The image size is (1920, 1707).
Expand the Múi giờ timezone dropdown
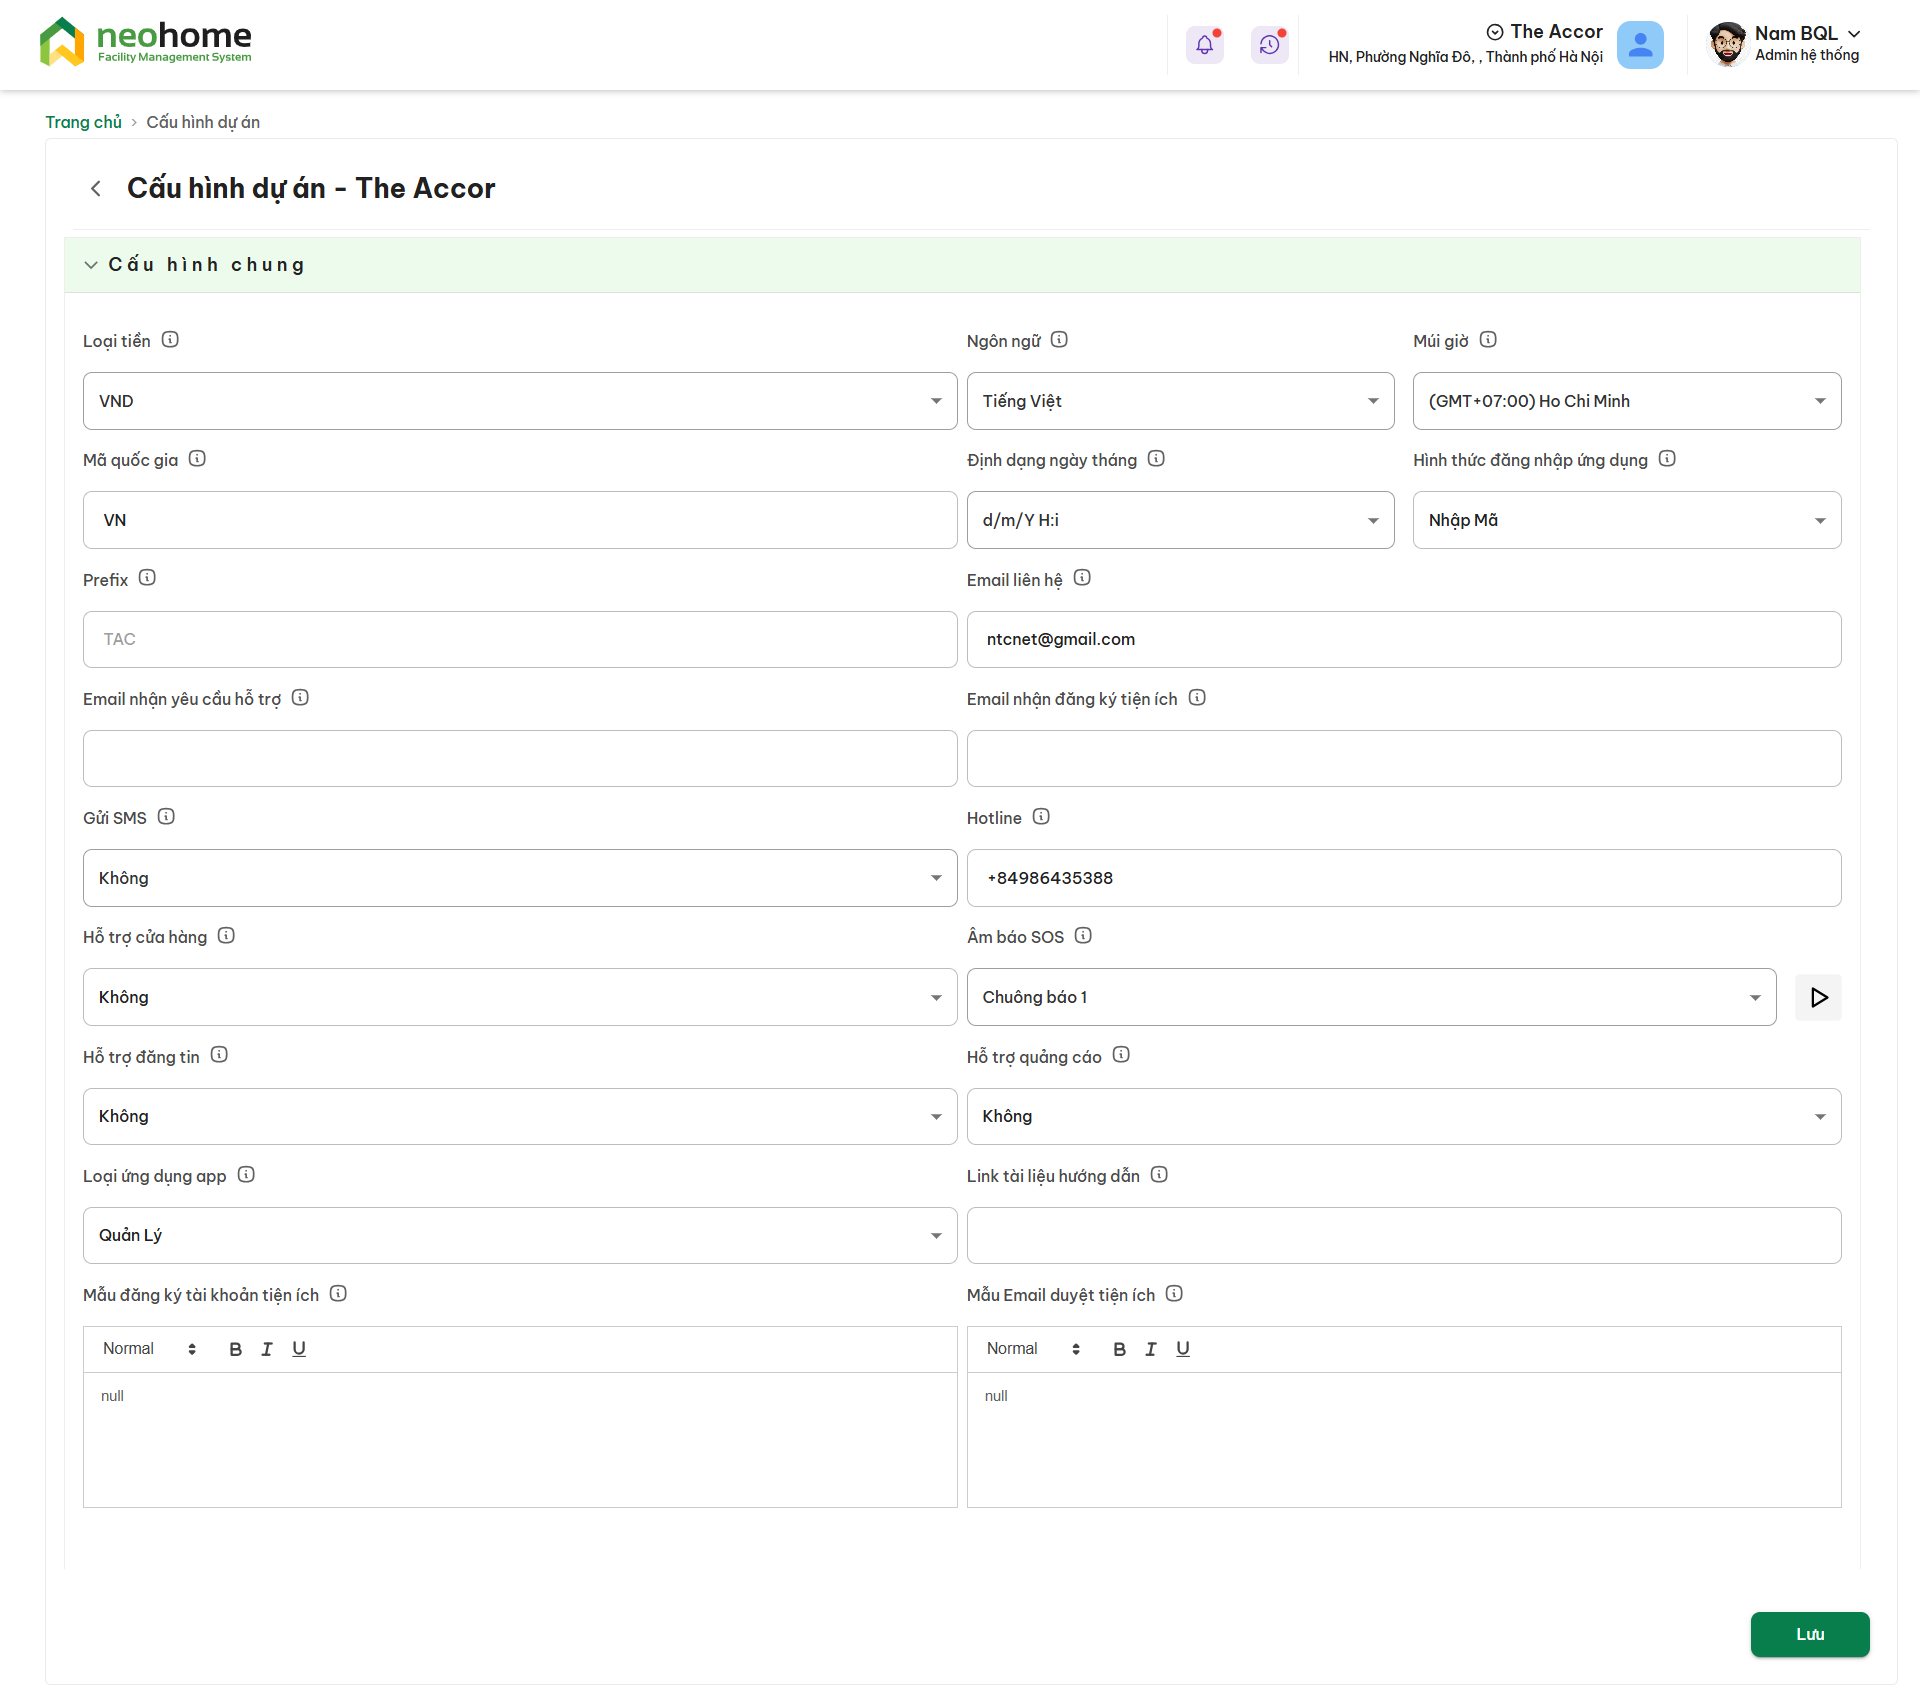click(x=1626, y=401)
